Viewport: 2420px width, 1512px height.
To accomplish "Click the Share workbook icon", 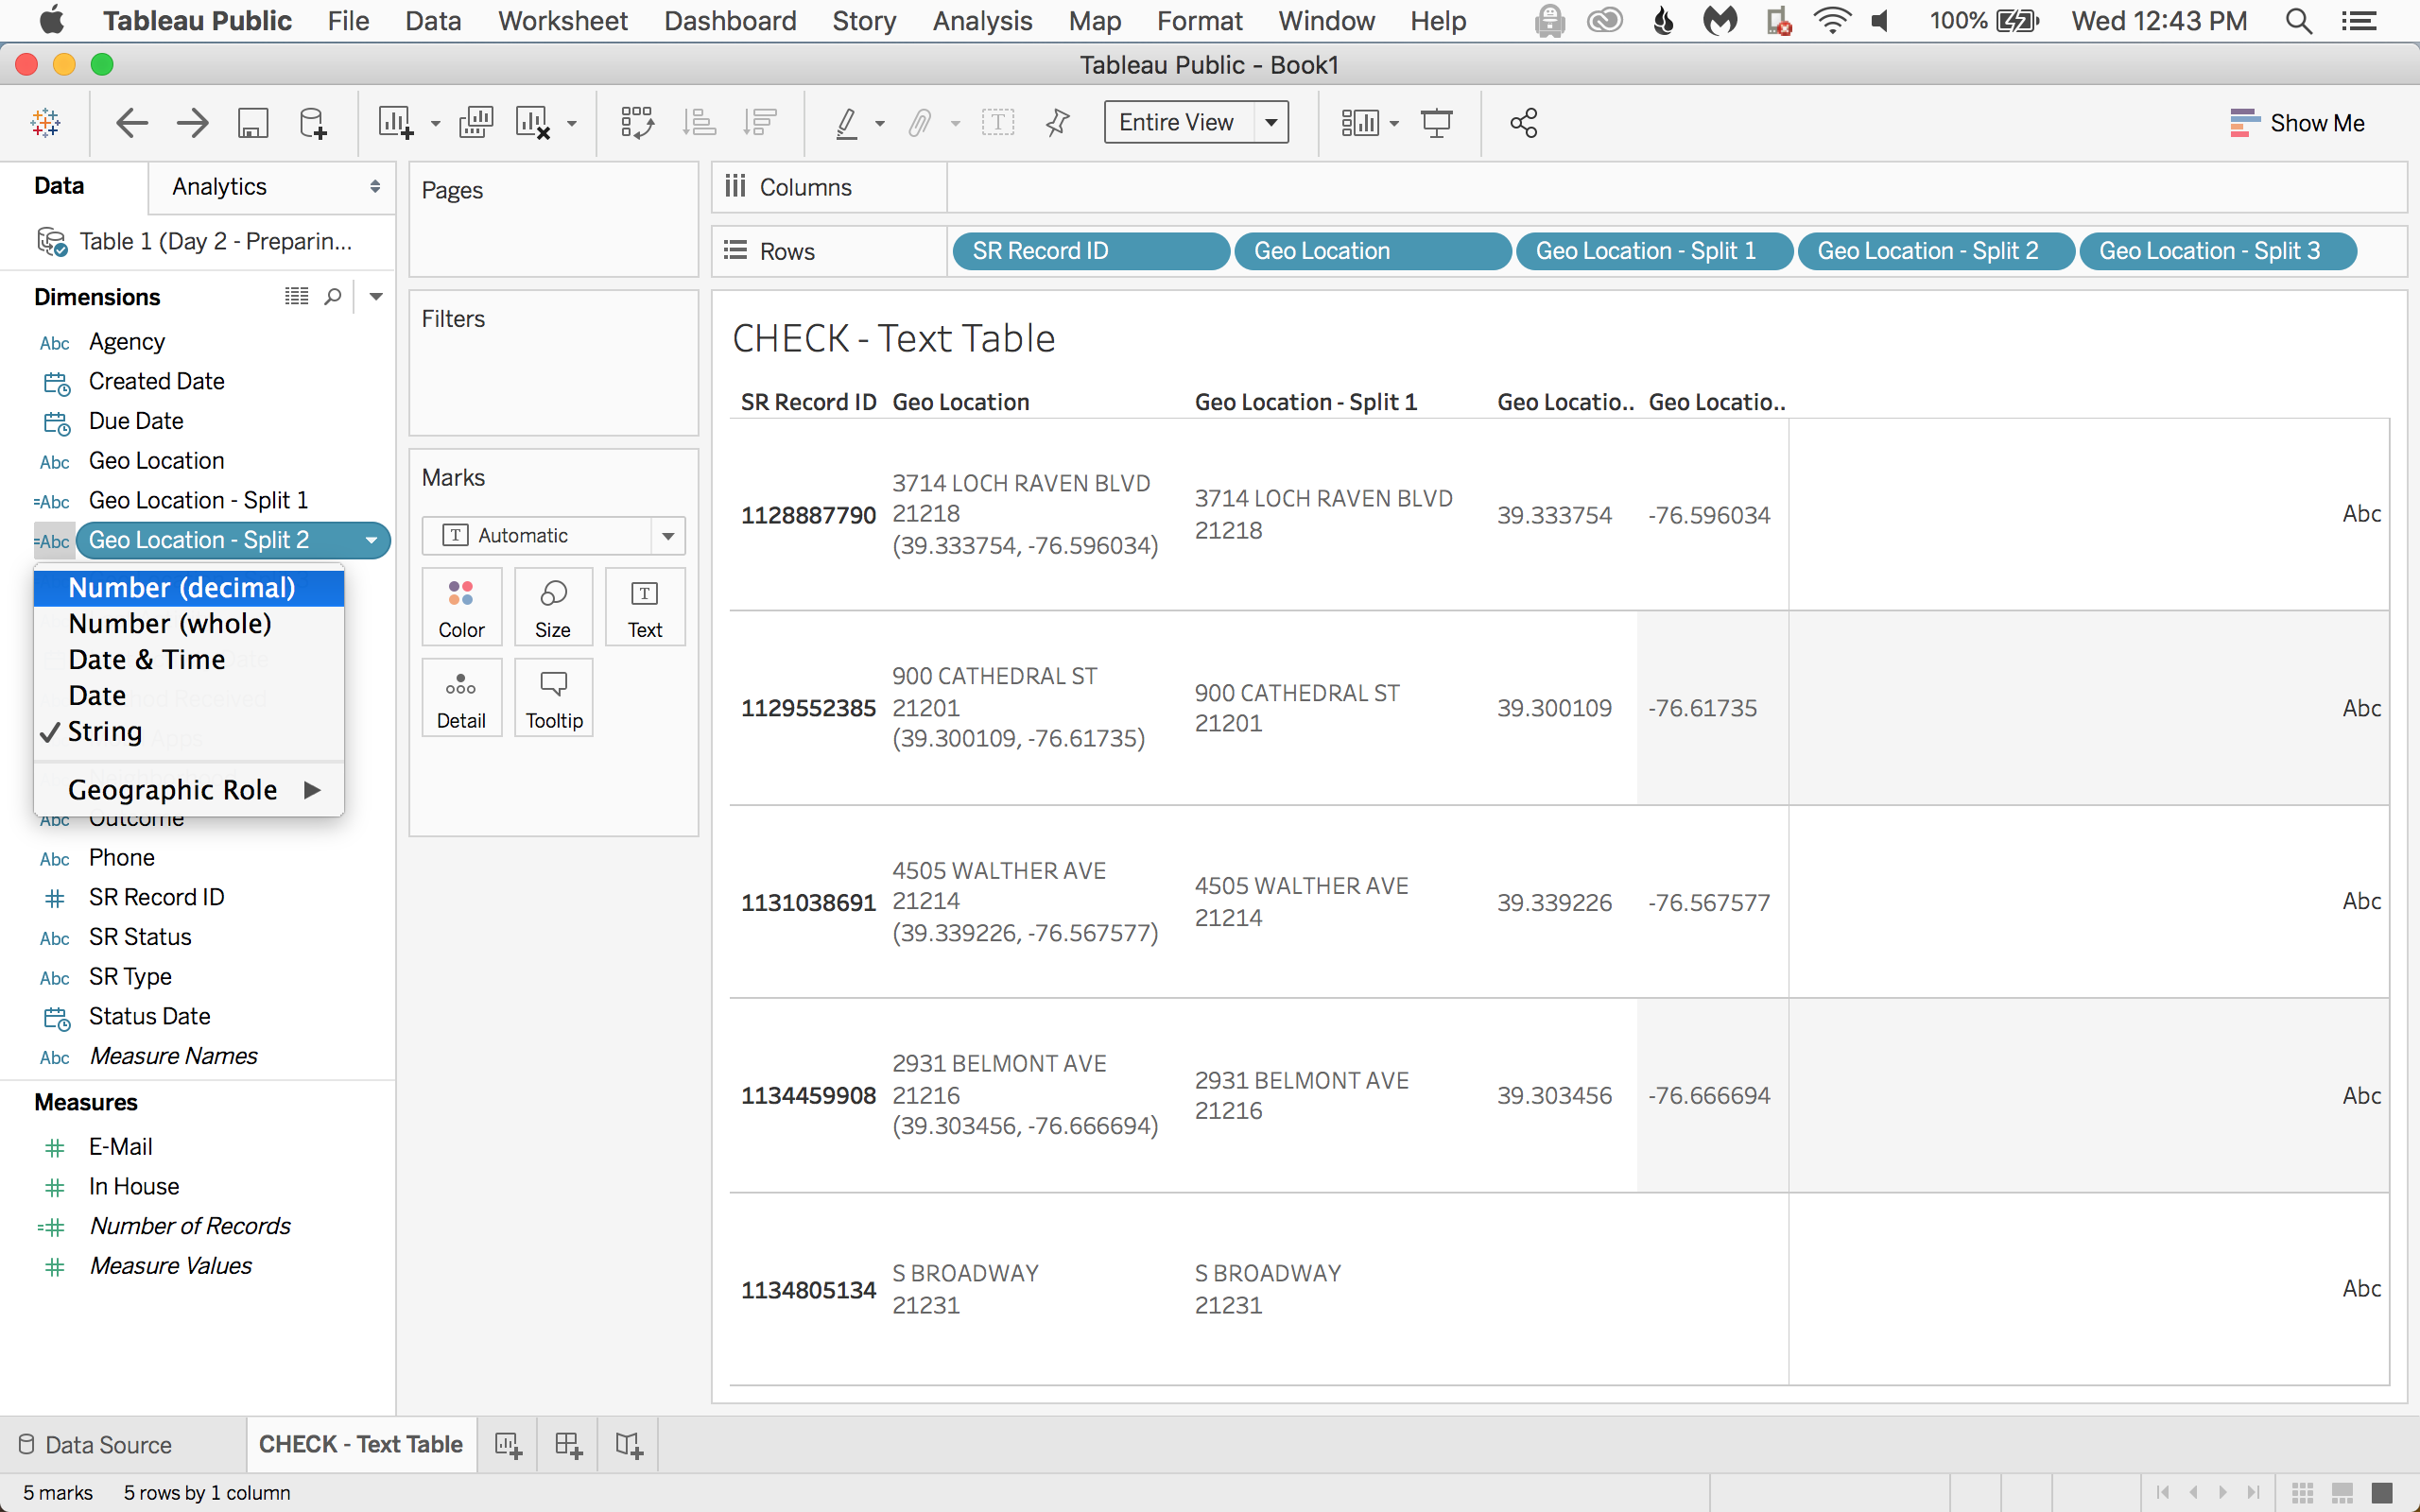I will click(1523, 123).
